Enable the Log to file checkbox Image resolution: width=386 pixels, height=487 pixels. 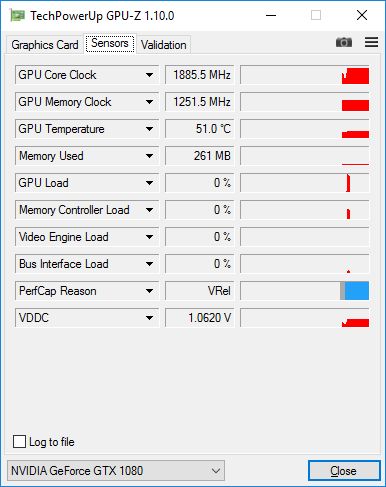[x=19, y=442]
